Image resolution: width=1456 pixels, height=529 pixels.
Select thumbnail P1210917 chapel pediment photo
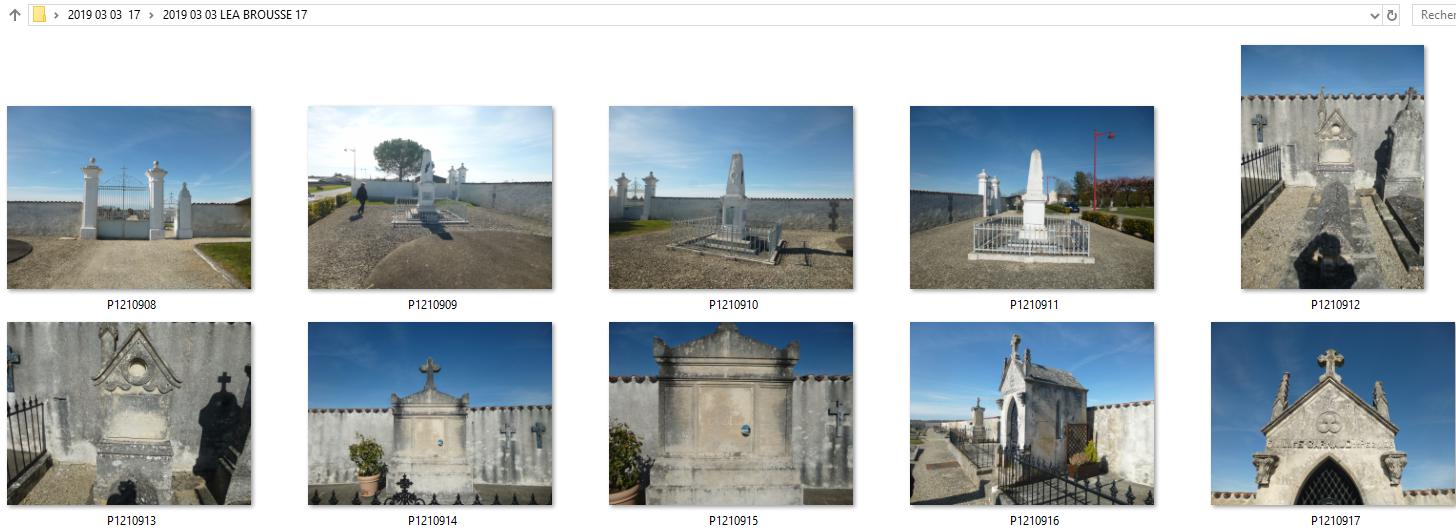click(x=1333, y=413)
